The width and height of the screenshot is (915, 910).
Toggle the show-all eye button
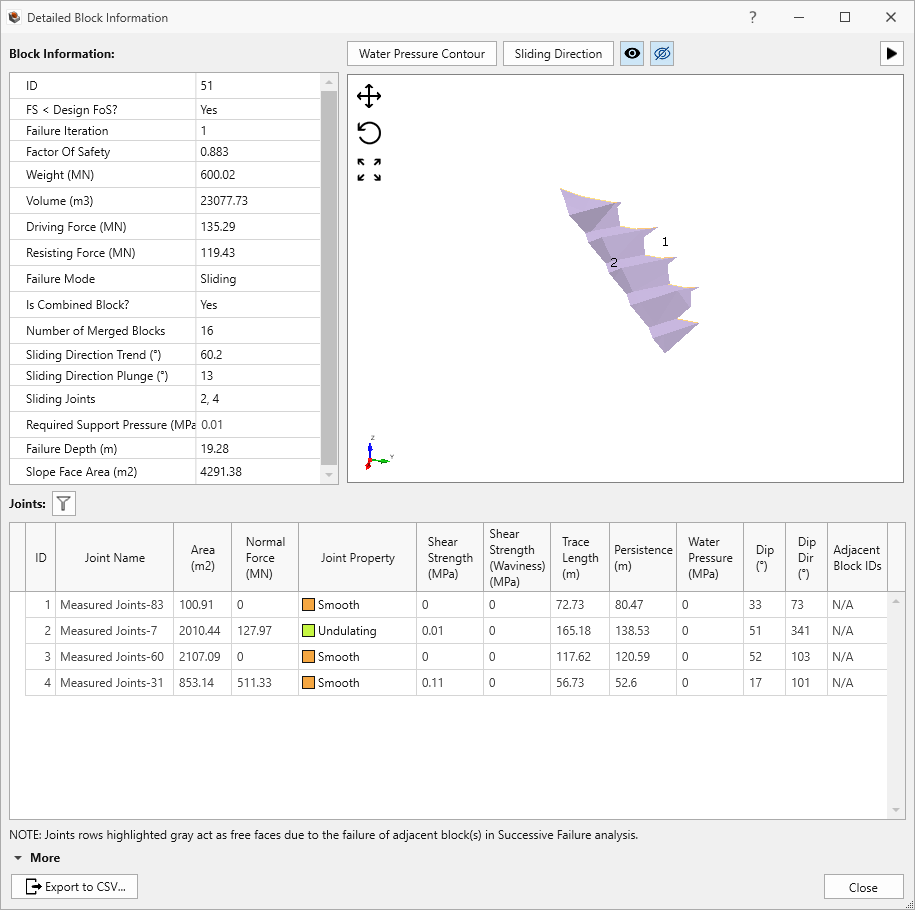tap(632, 54)
